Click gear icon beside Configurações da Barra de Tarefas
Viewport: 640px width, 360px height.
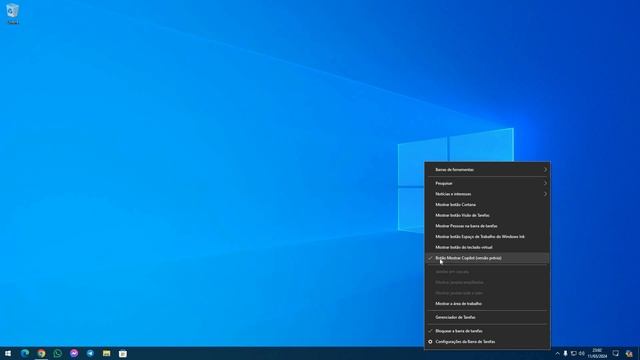[x=430, y=342]
